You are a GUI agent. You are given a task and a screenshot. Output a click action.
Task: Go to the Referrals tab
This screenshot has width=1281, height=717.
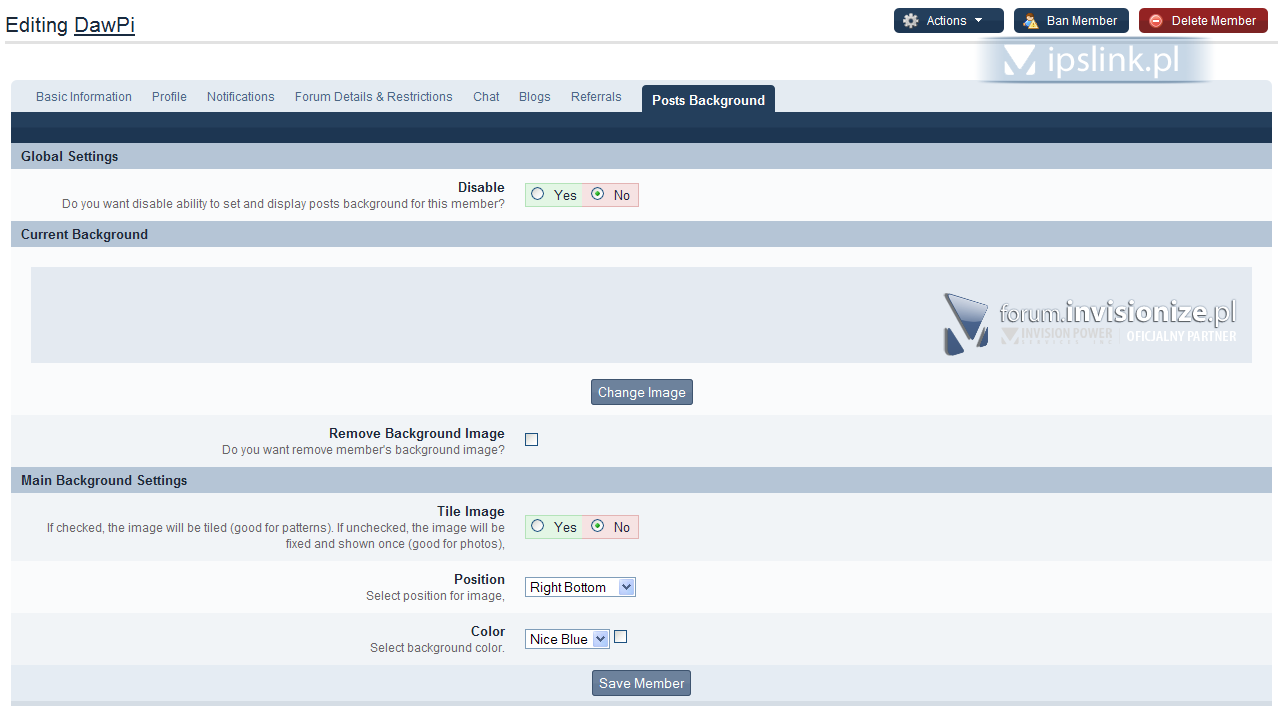coord(596,97)
